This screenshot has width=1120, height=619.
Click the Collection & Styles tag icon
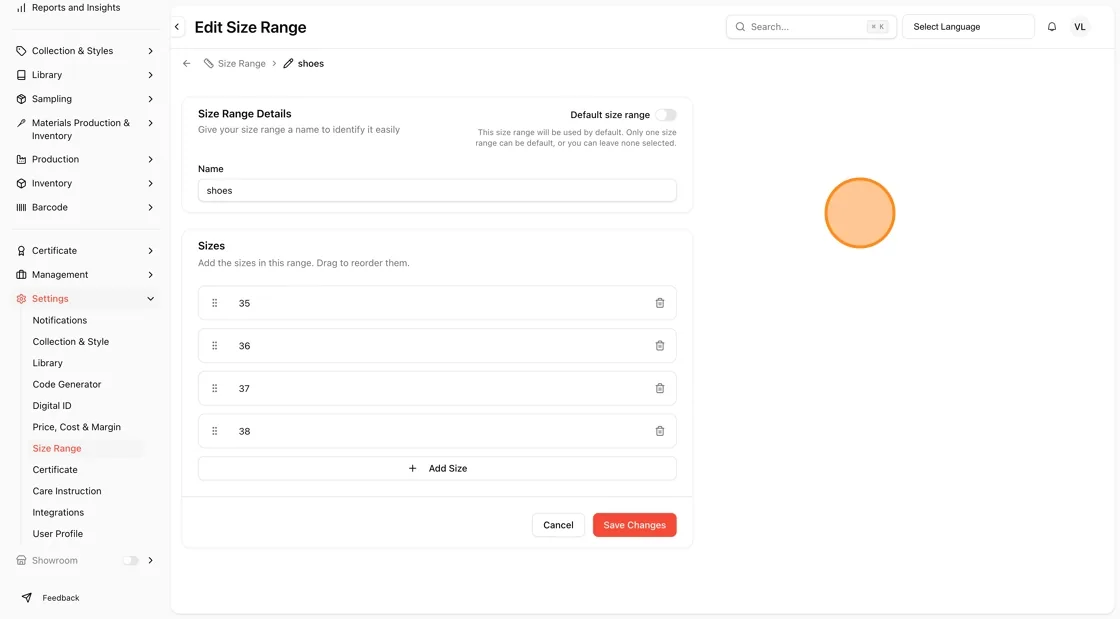(21, 51)
